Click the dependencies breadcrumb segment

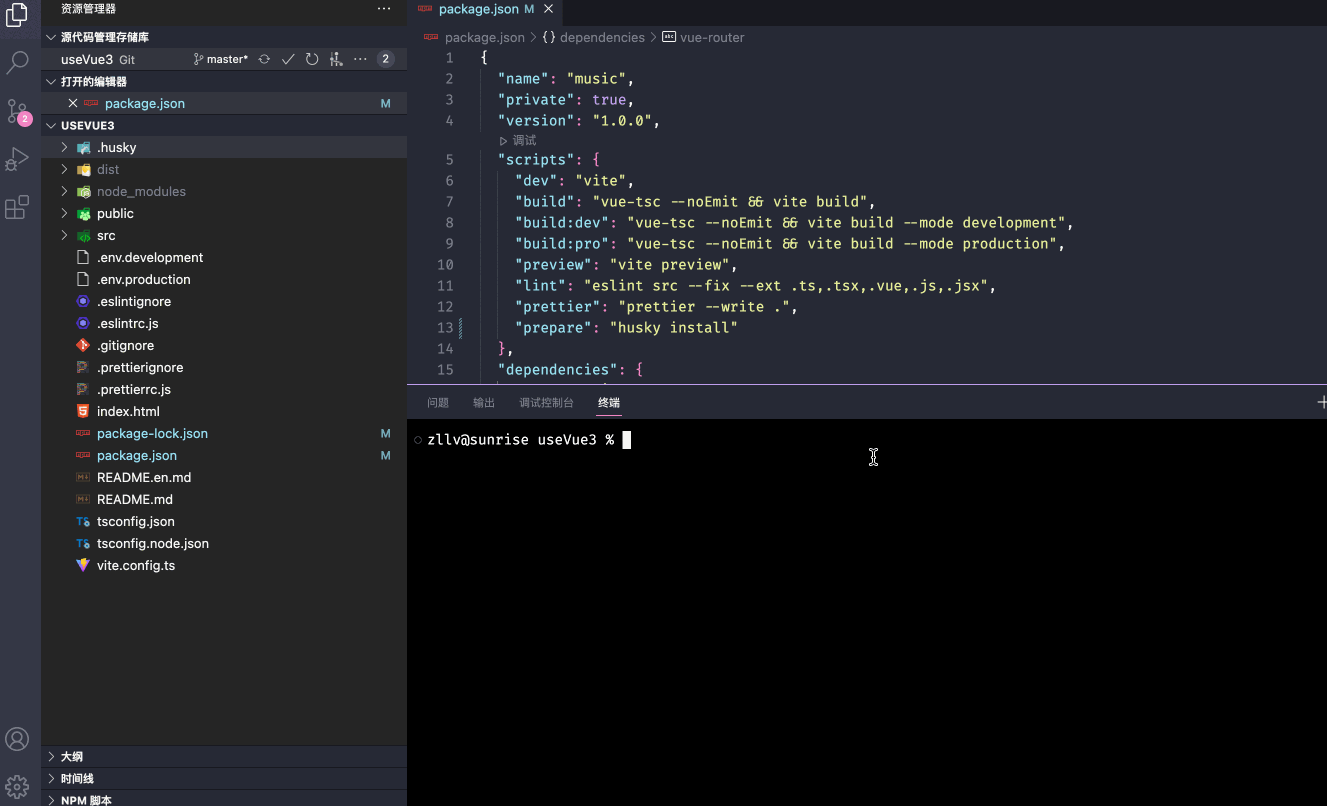pos(594,37)
